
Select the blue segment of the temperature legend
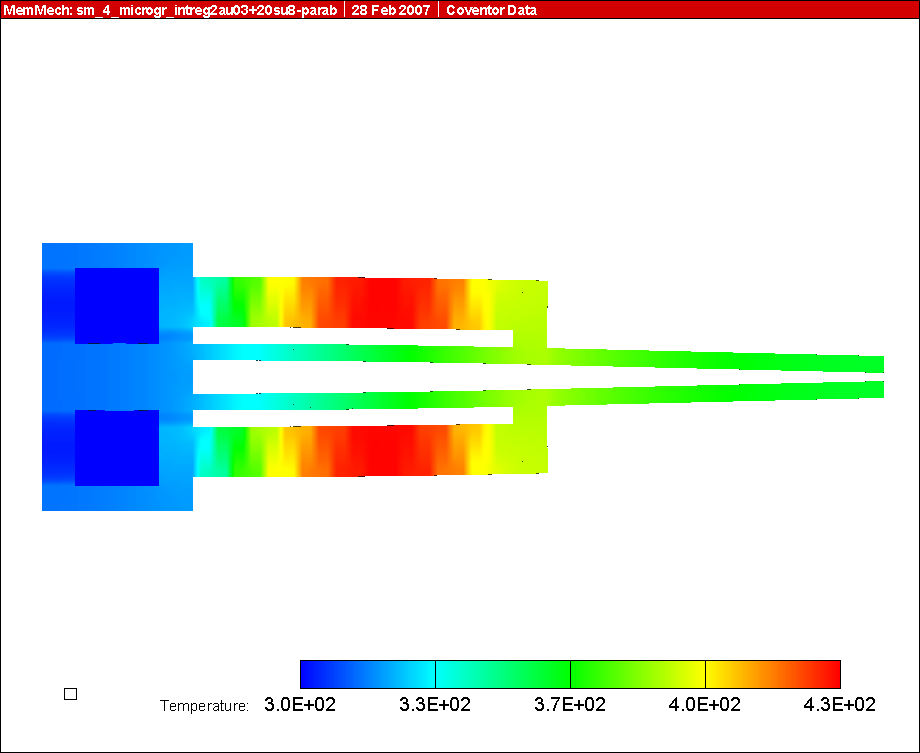(x=367, y=673)
